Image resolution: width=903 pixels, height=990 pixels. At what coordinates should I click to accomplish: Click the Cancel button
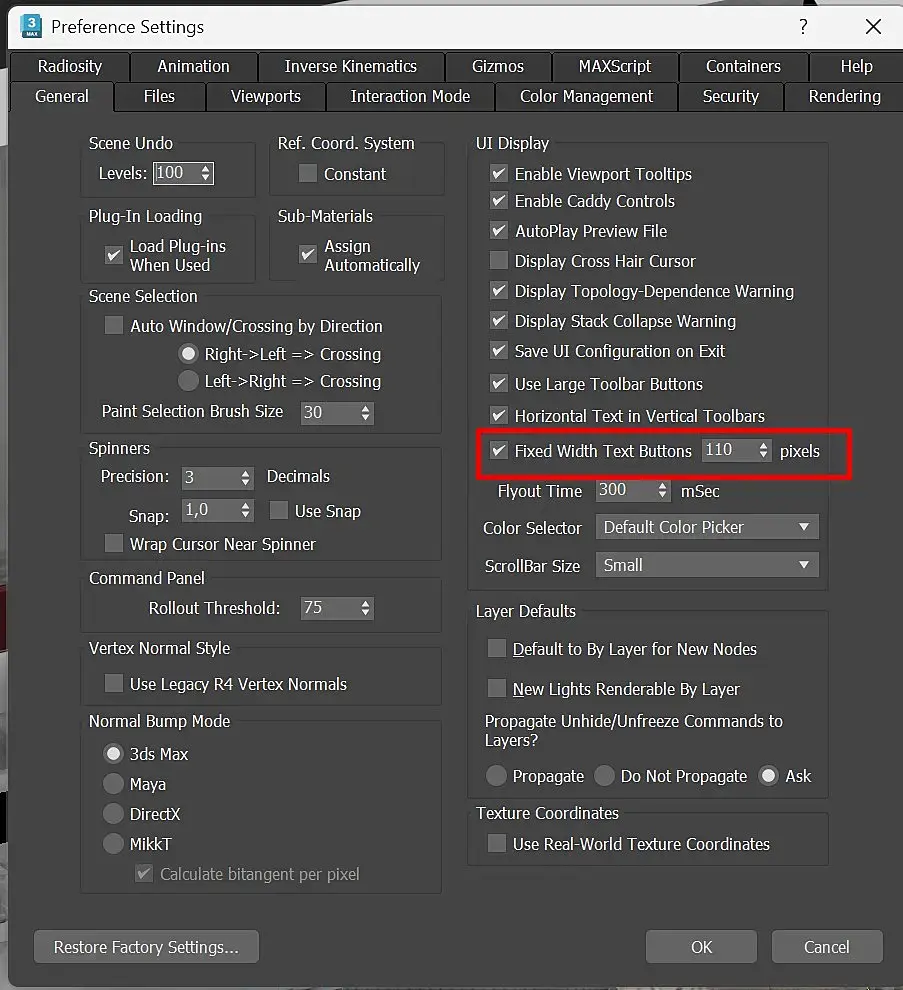click(x=827, y=946)
